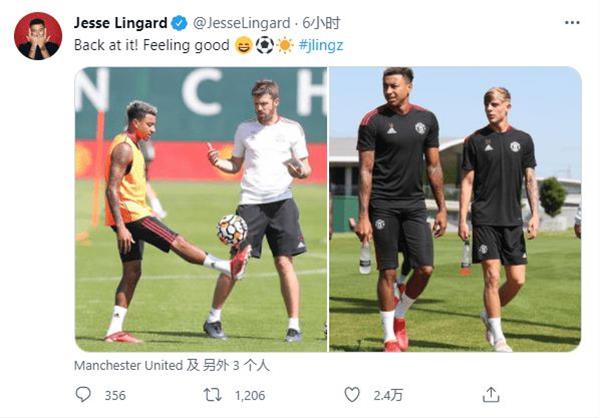Click the 2.4万 likes count
Image resolution: width=600 pixels, height=418 pixels.
(388, 395)
